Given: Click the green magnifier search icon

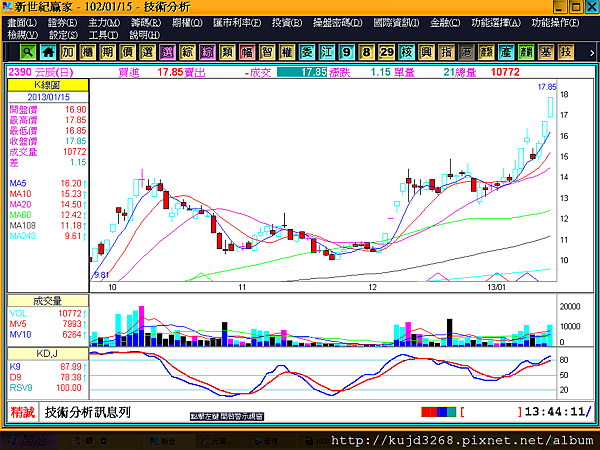Looking at the screenshot, I should coord(28,52).
